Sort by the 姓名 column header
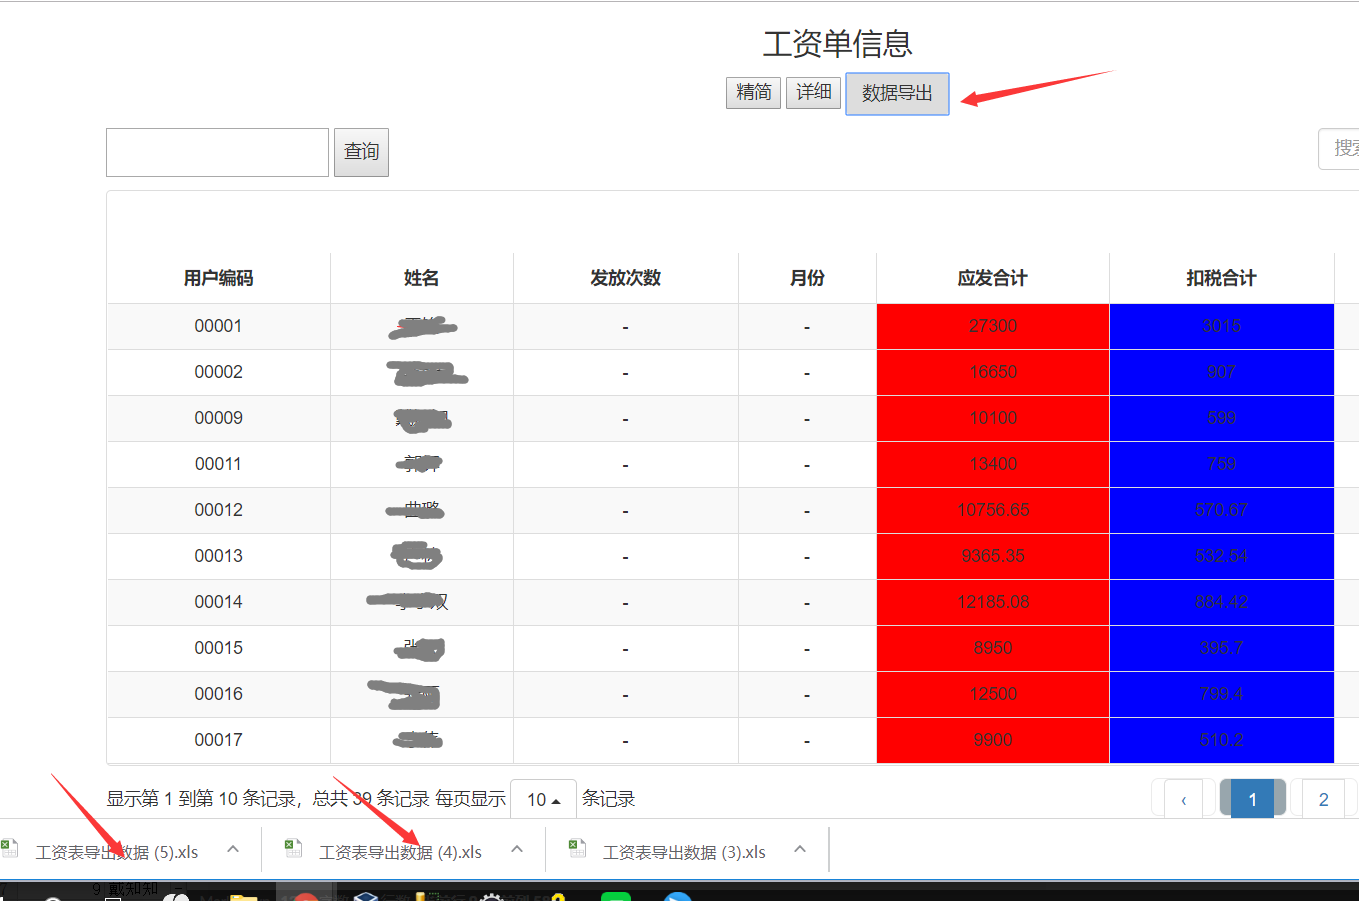 tap(421, 278)
